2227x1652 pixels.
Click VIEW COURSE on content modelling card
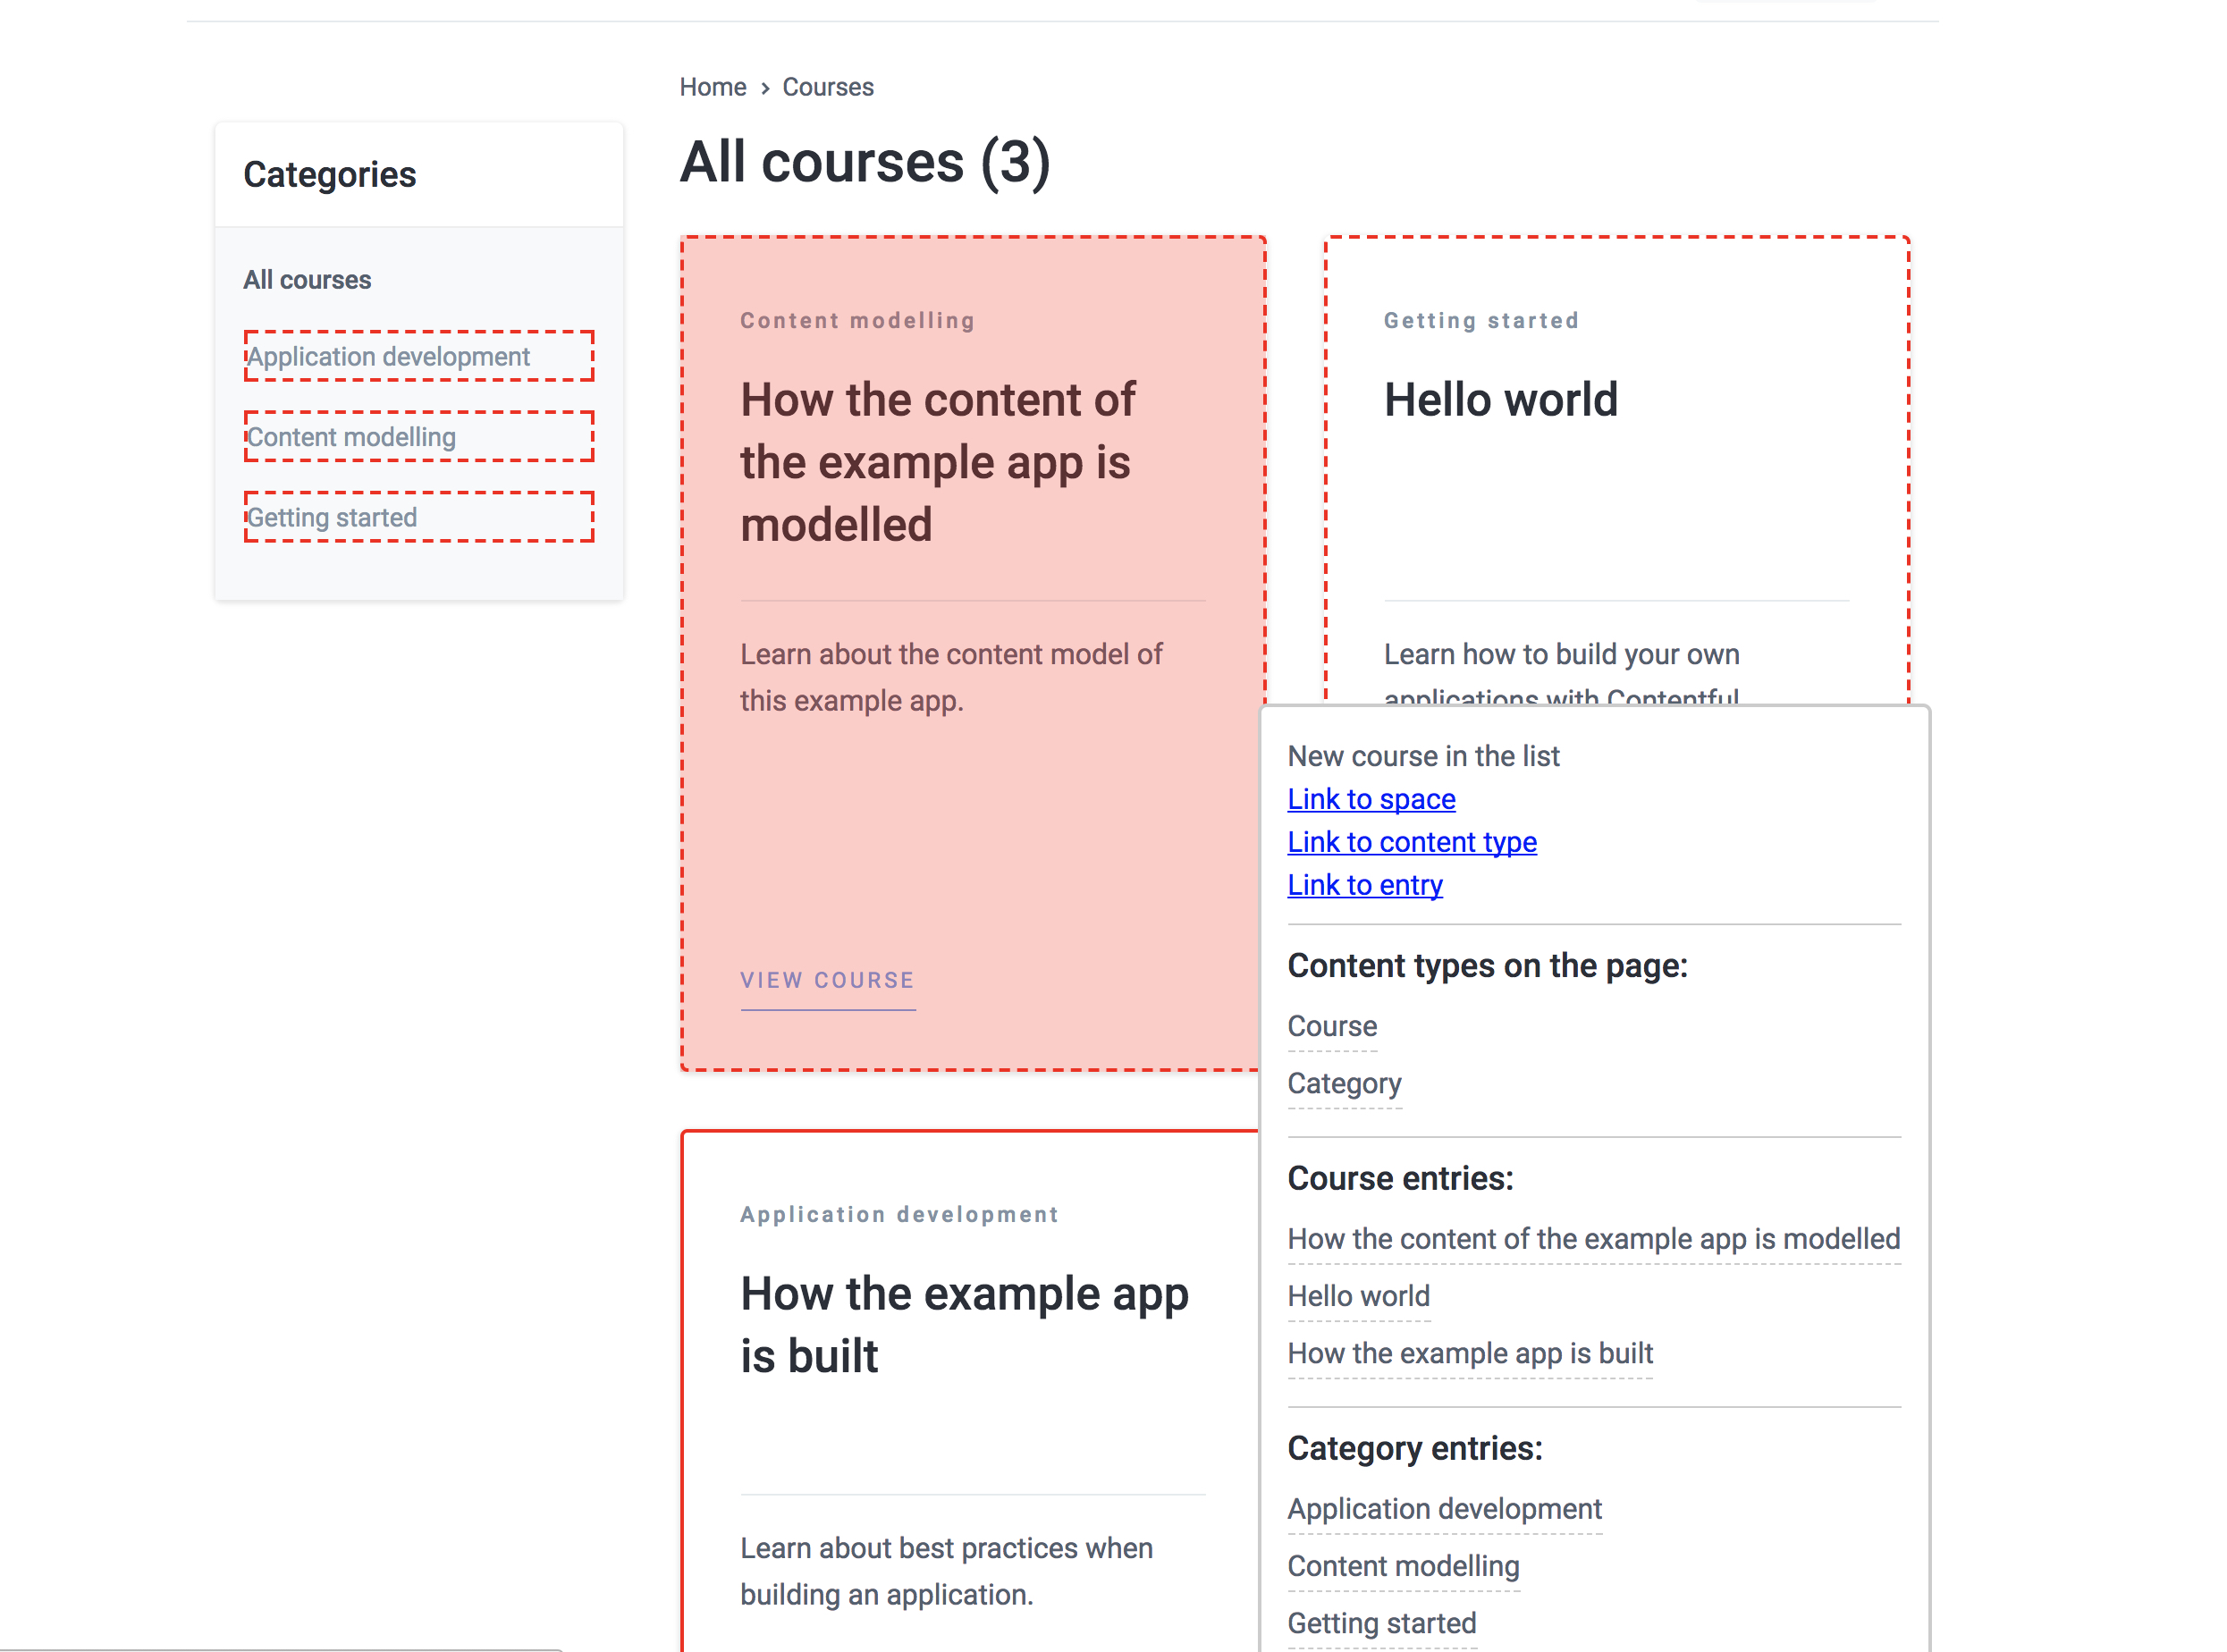click(x=827, y=980)
